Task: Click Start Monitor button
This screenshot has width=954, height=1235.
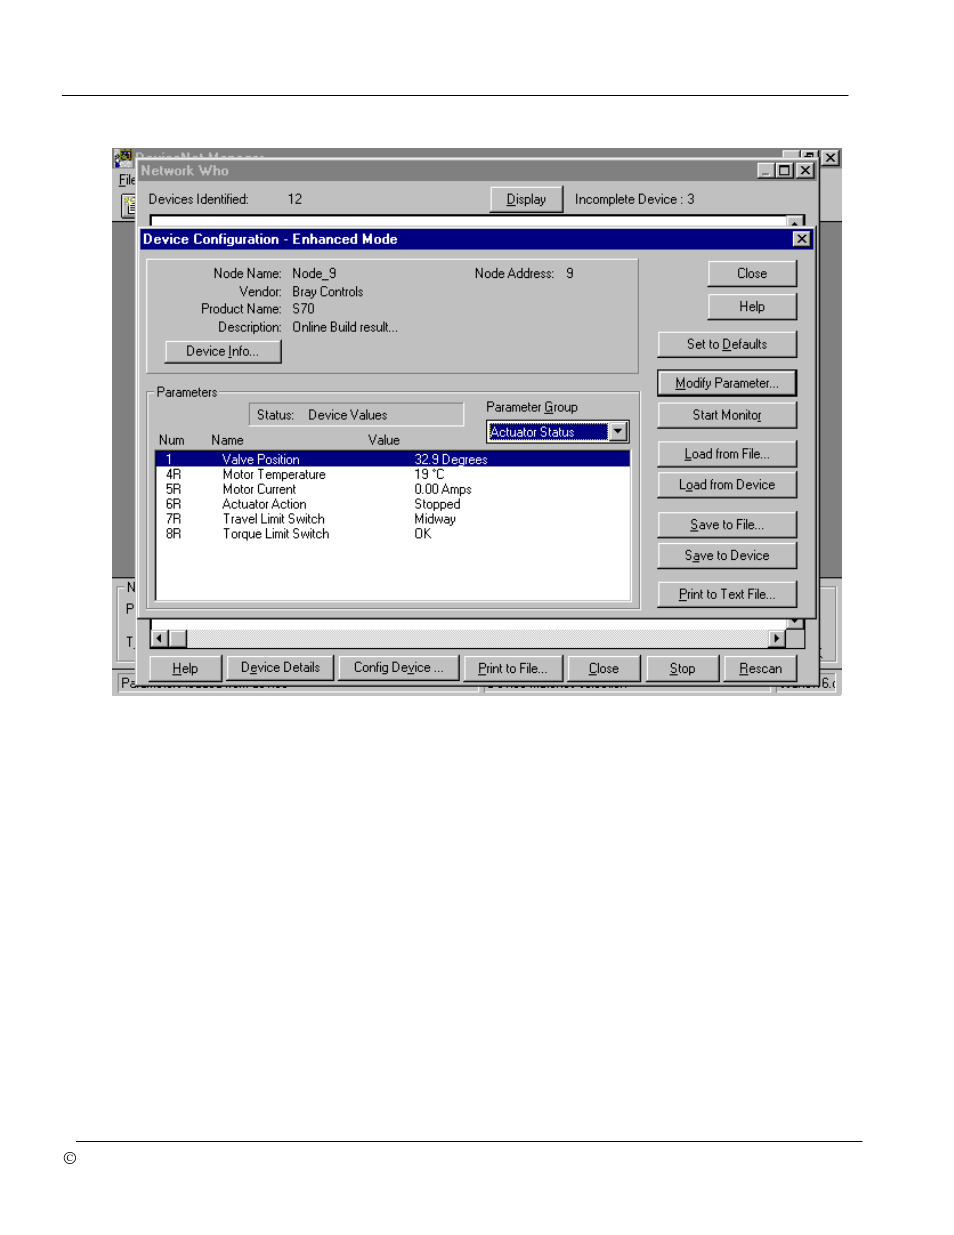Action: [x=727, y=415]
